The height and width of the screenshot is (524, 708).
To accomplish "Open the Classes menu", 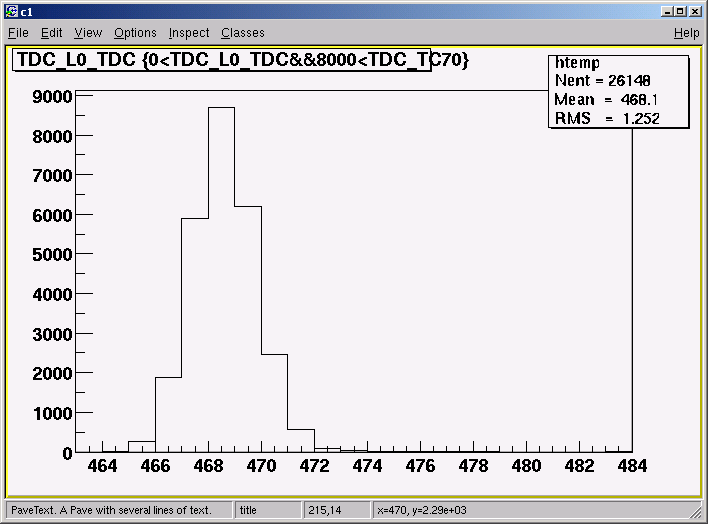I will pos(242,33).
